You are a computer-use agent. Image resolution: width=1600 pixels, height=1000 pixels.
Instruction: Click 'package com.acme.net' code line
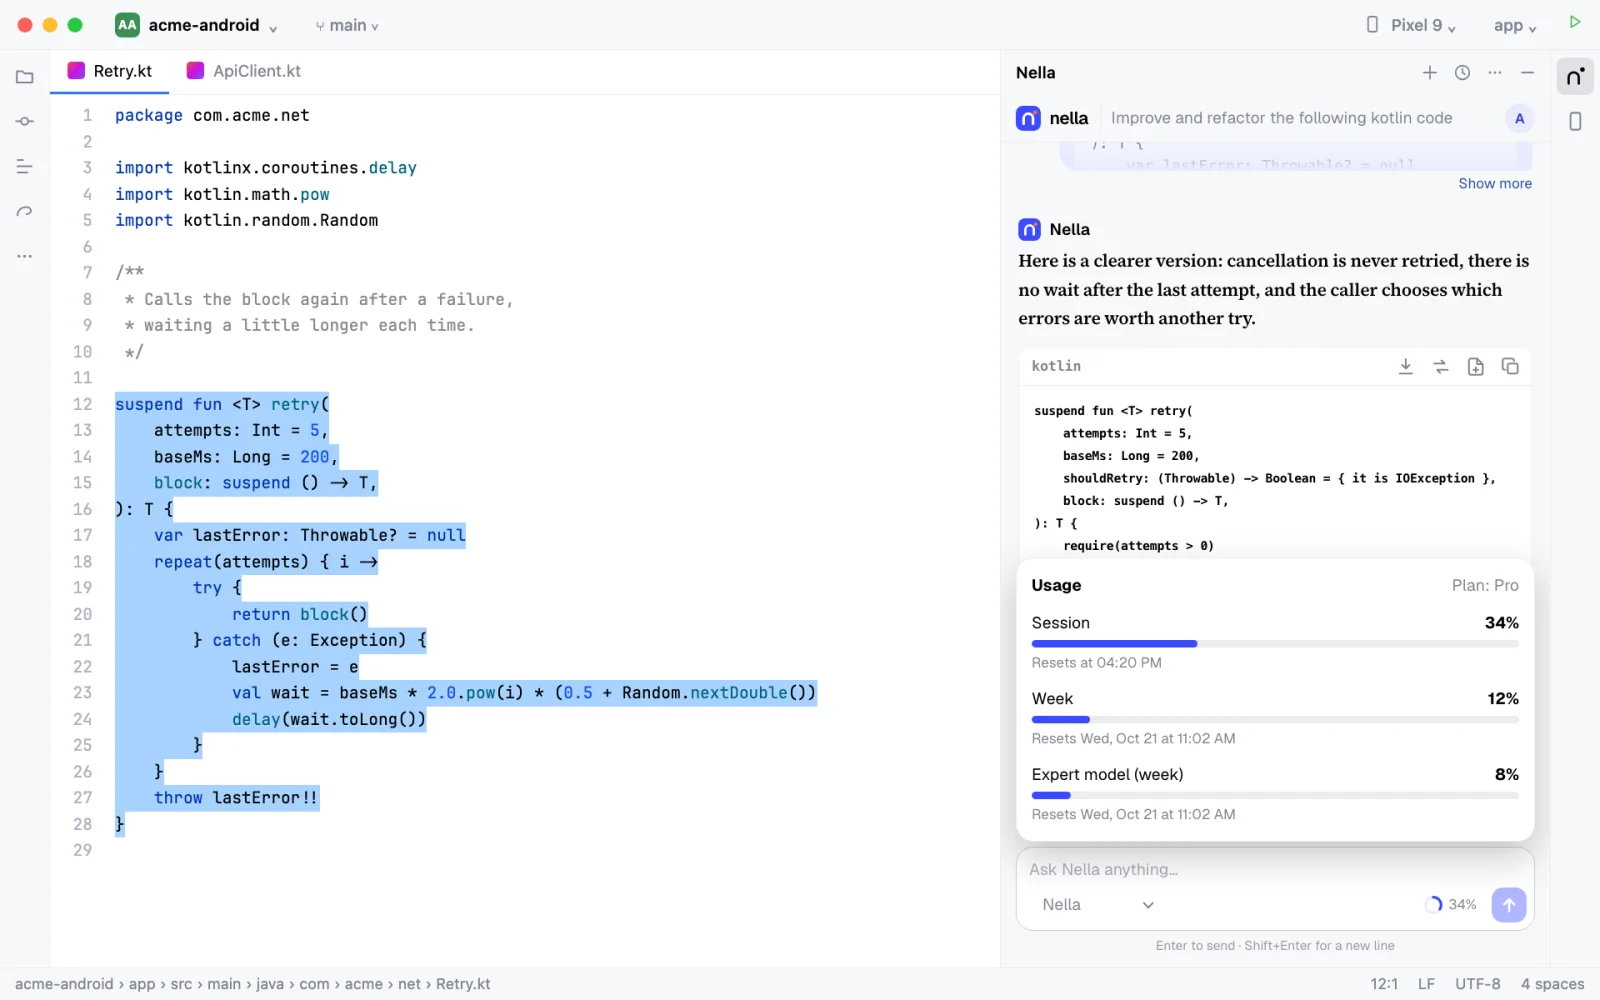(x=212, y=116)
